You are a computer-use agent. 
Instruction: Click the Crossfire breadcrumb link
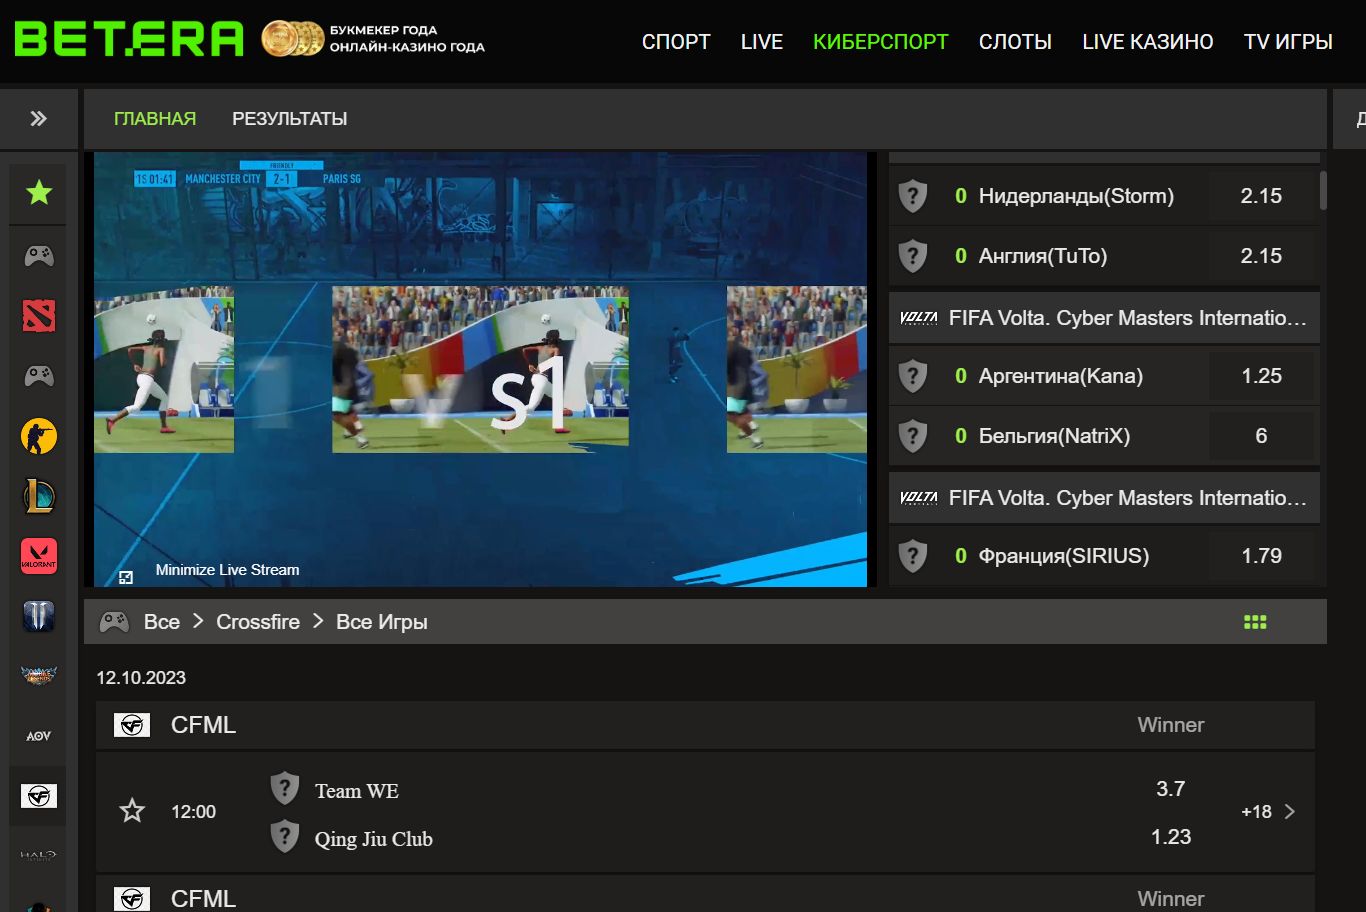pyautogui.click(x=258, y=622)
